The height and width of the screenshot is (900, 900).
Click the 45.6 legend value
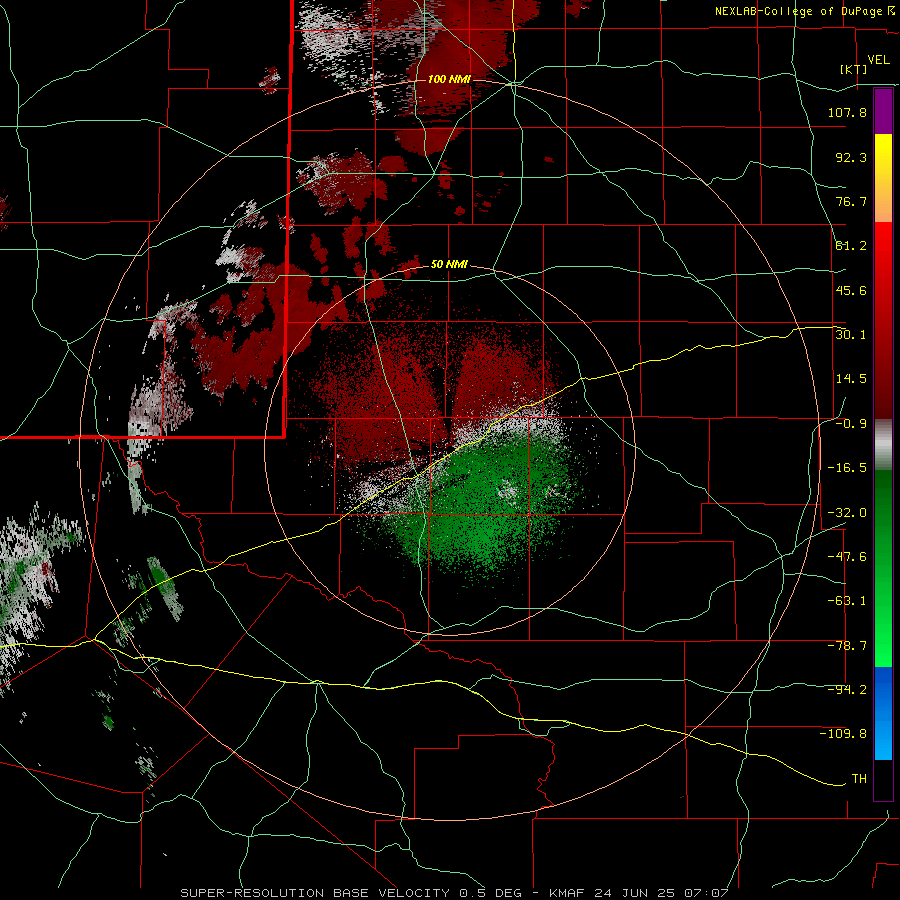tap(851, 290)
